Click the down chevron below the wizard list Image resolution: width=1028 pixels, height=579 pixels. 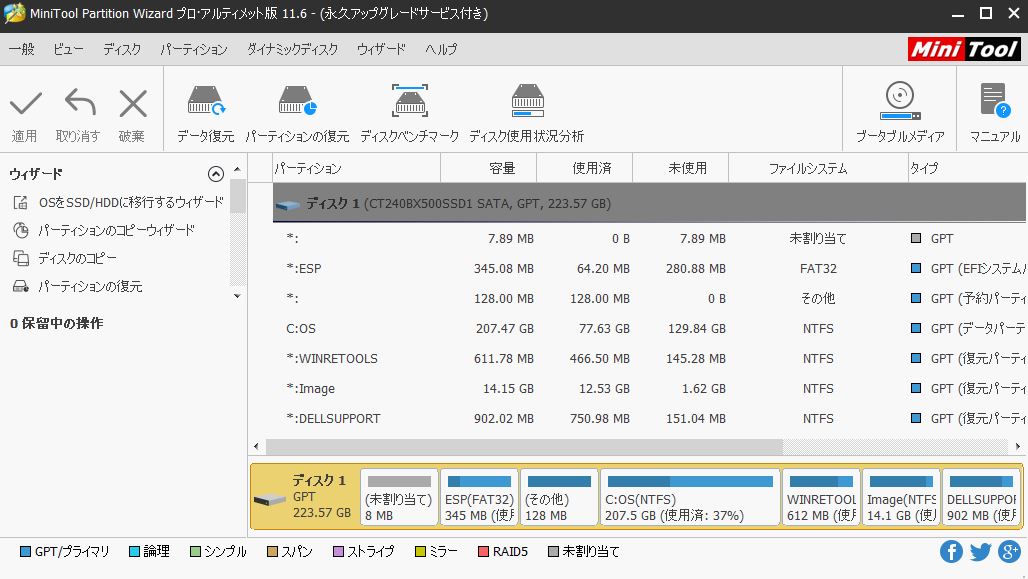click(x=236, y=297)
